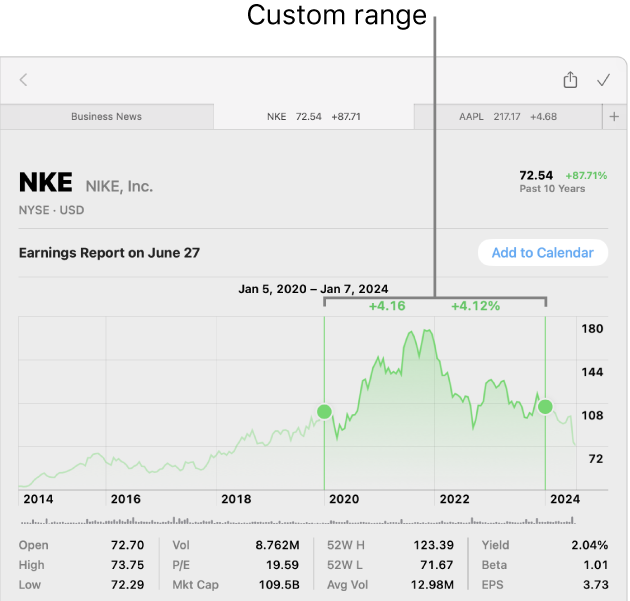Click the P/E value 19.59
Image resolution: width=630 pixels, height=601 pixels.
pyautogui.click(x=282, y=565)
